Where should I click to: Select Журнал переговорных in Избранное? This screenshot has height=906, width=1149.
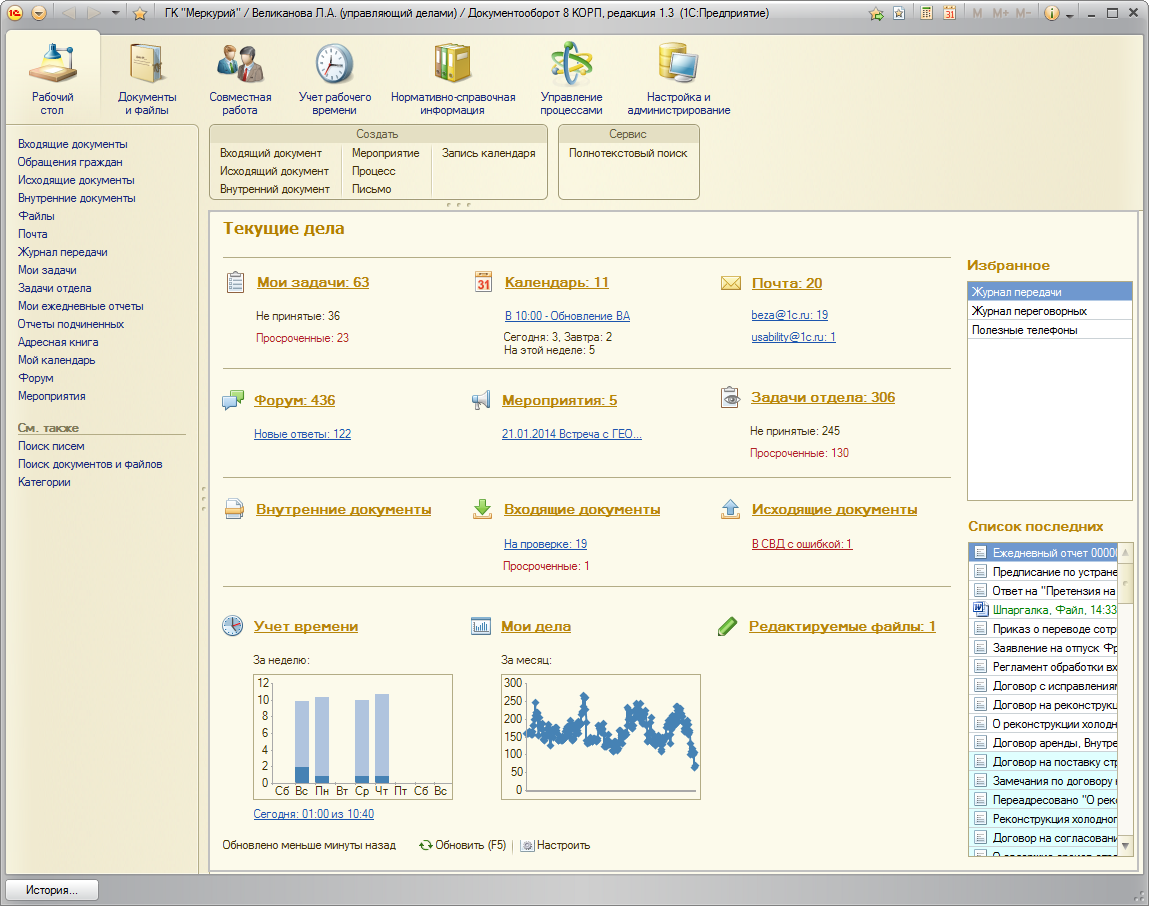(x=1029, y=311)
